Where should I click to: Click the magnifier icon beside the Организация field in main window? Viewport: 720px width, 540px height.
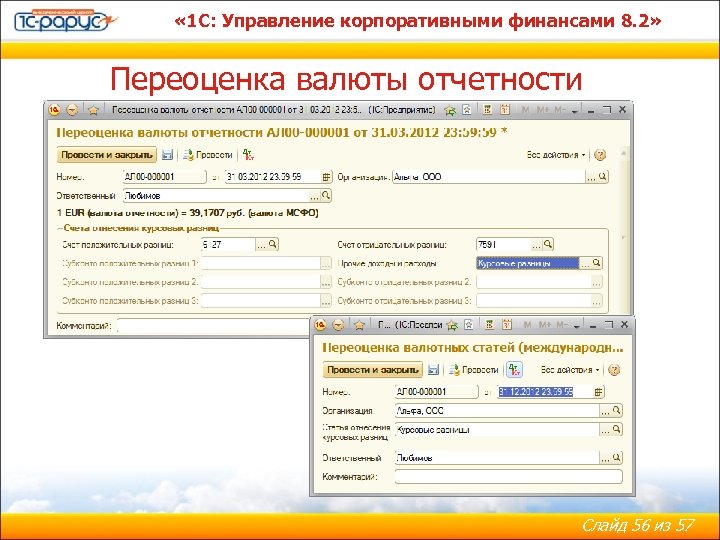602,177
